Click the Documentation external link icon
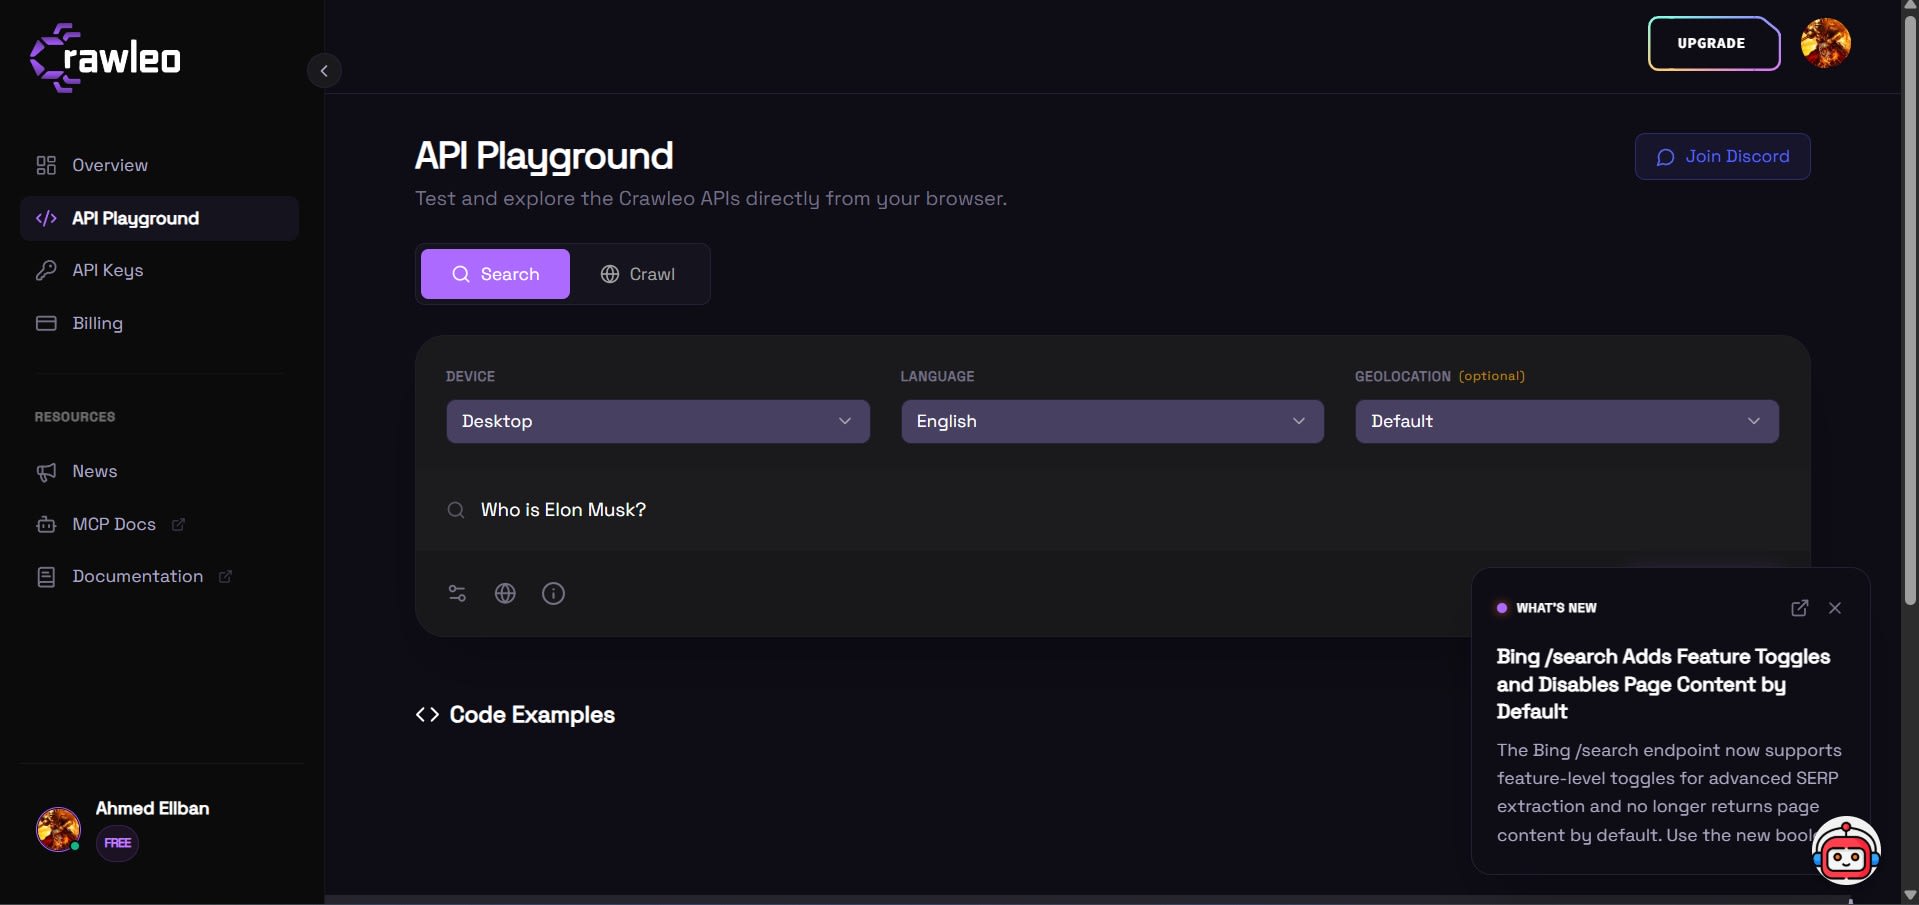1919x905 pixels. (x=225, y=576)
